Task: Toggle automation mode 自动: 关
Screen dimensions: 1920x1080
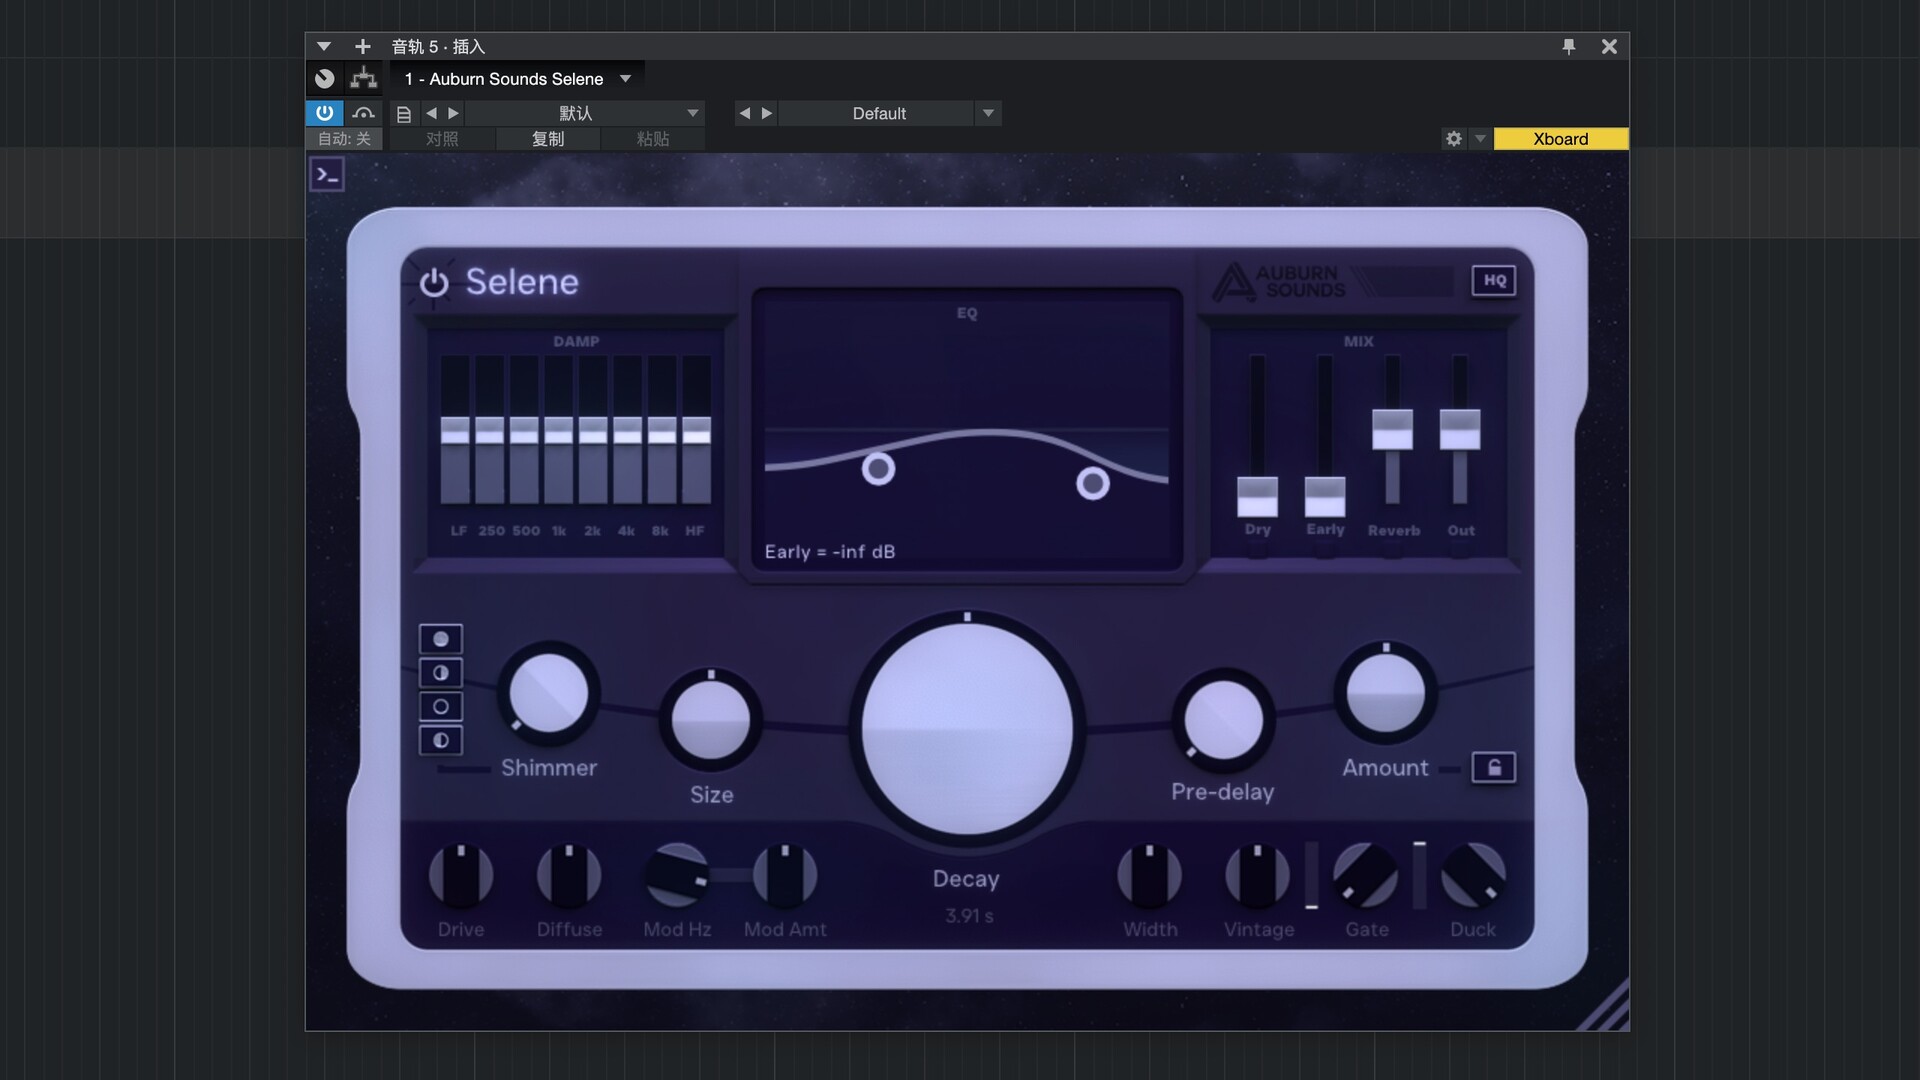Action: (344, 139)
